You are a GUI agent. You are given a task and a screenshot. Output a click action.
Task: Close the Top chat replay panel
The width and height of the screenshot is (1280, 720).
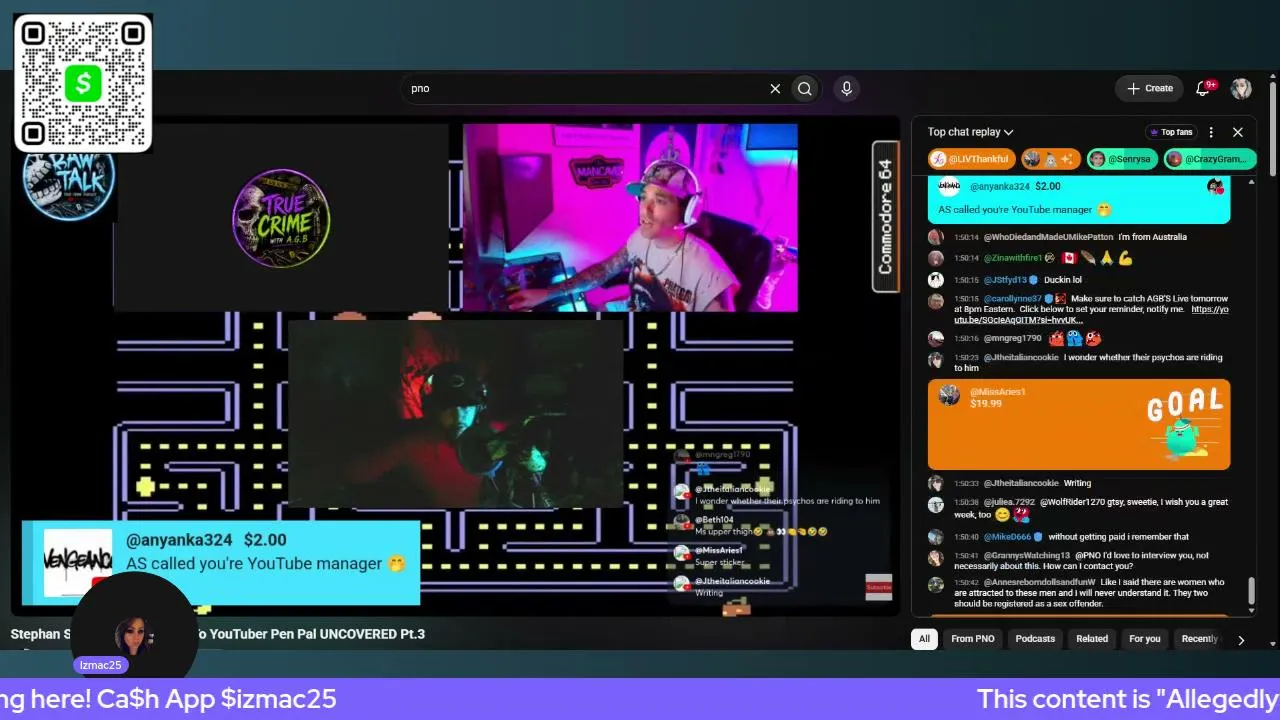point(1237,132)
